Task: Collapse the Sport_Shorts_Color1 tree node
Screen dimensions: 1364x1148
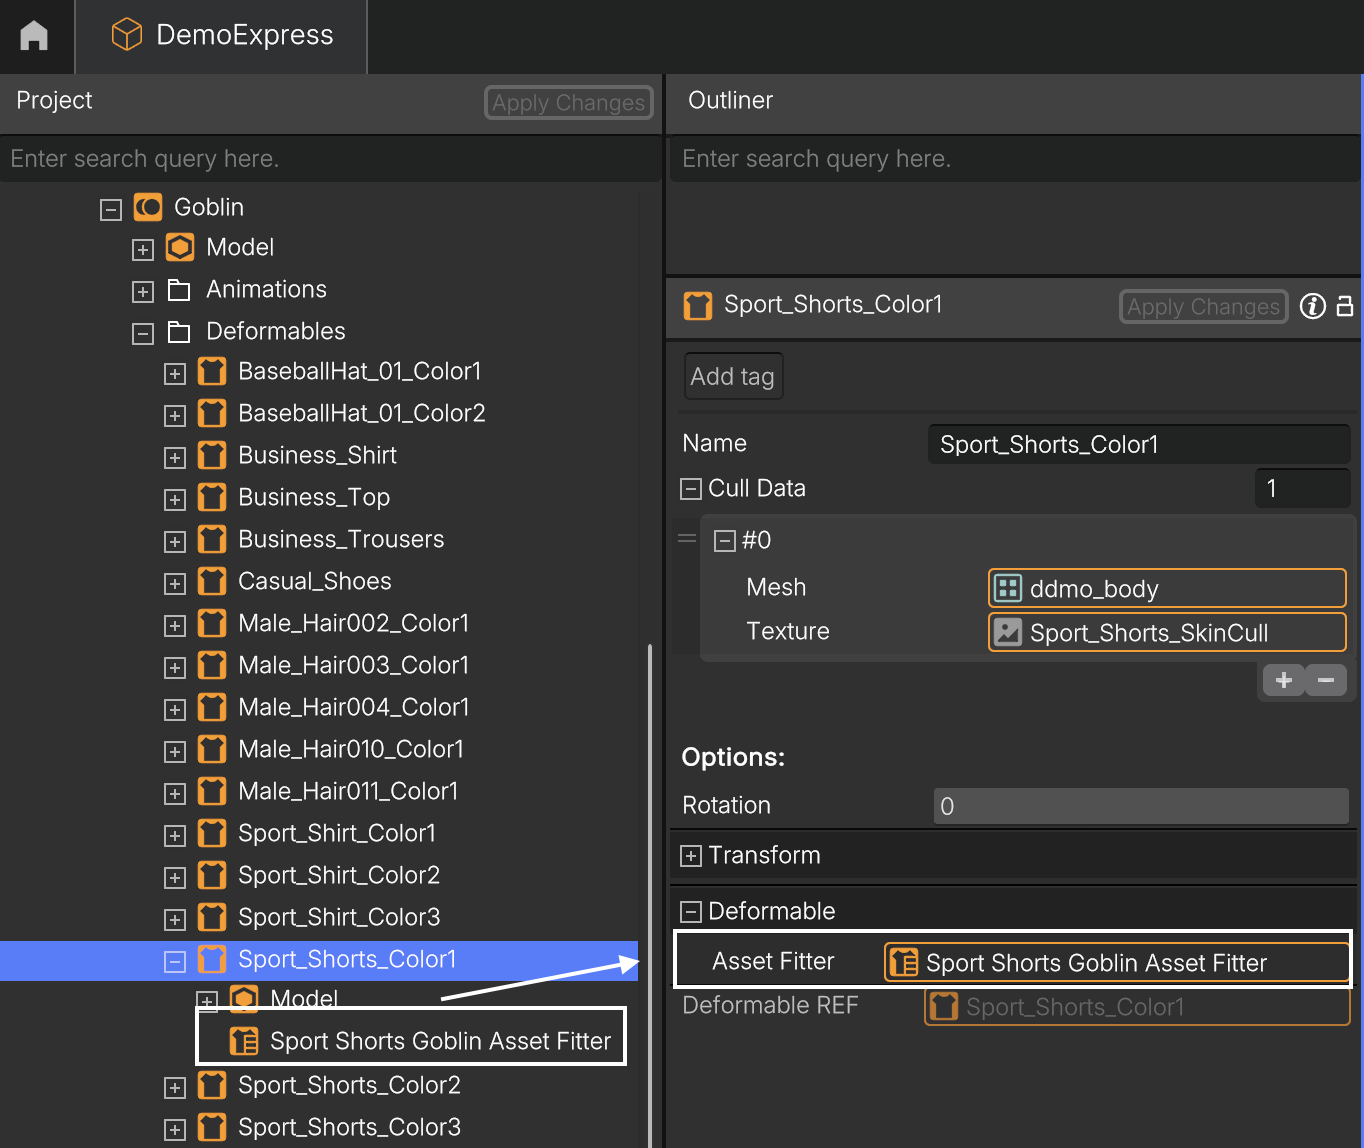Action: (175, 961)
